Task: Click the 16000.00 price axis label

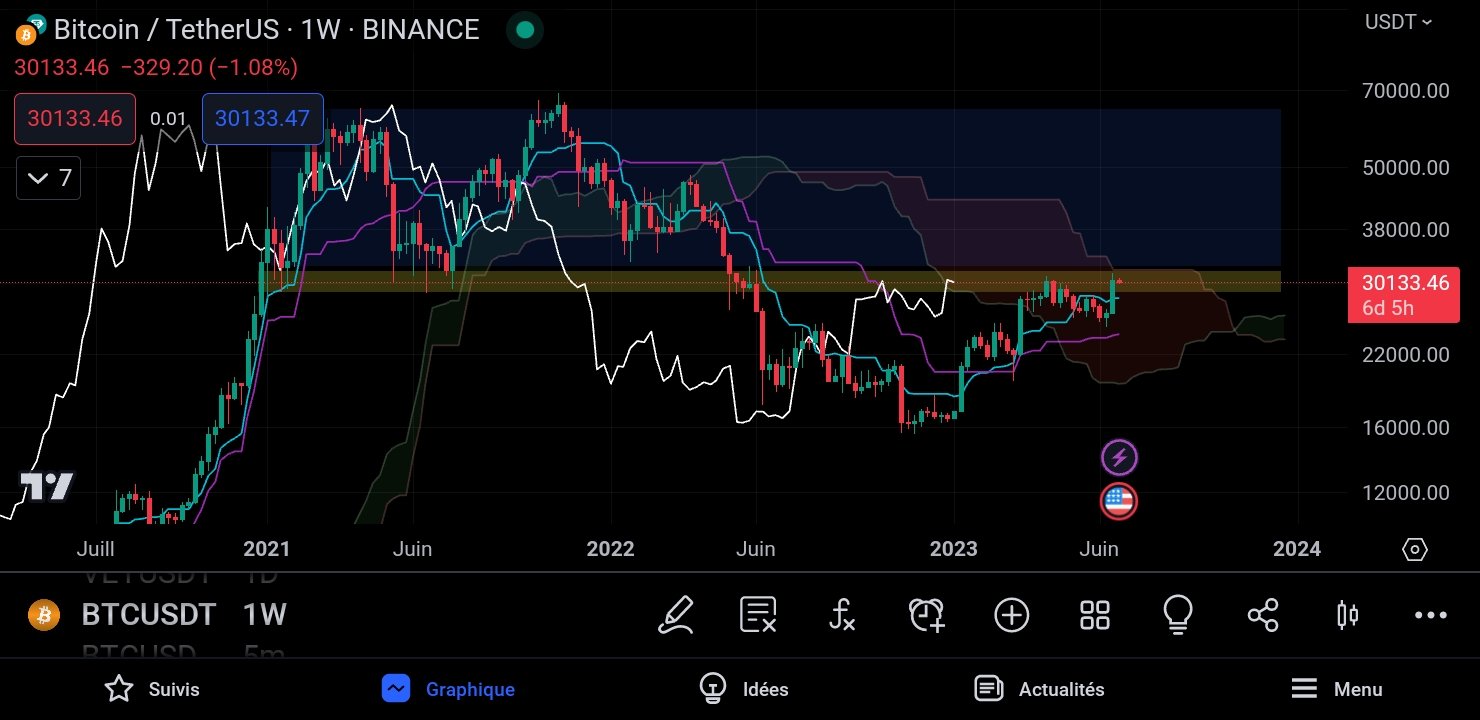Action: tap(1405, 428)
